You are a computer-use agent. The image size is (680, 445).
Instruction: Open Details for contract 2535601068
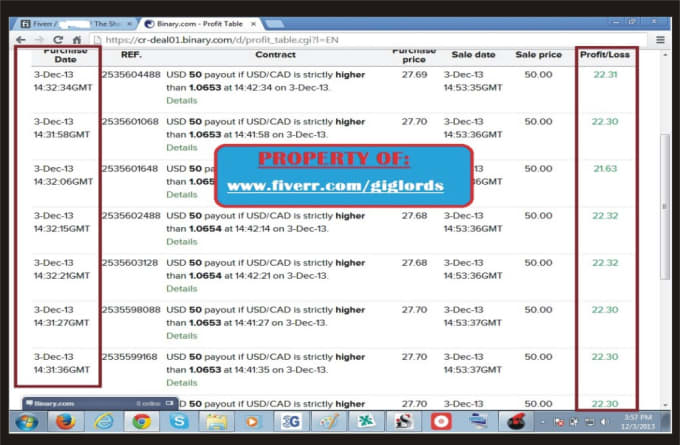[182, 147]
